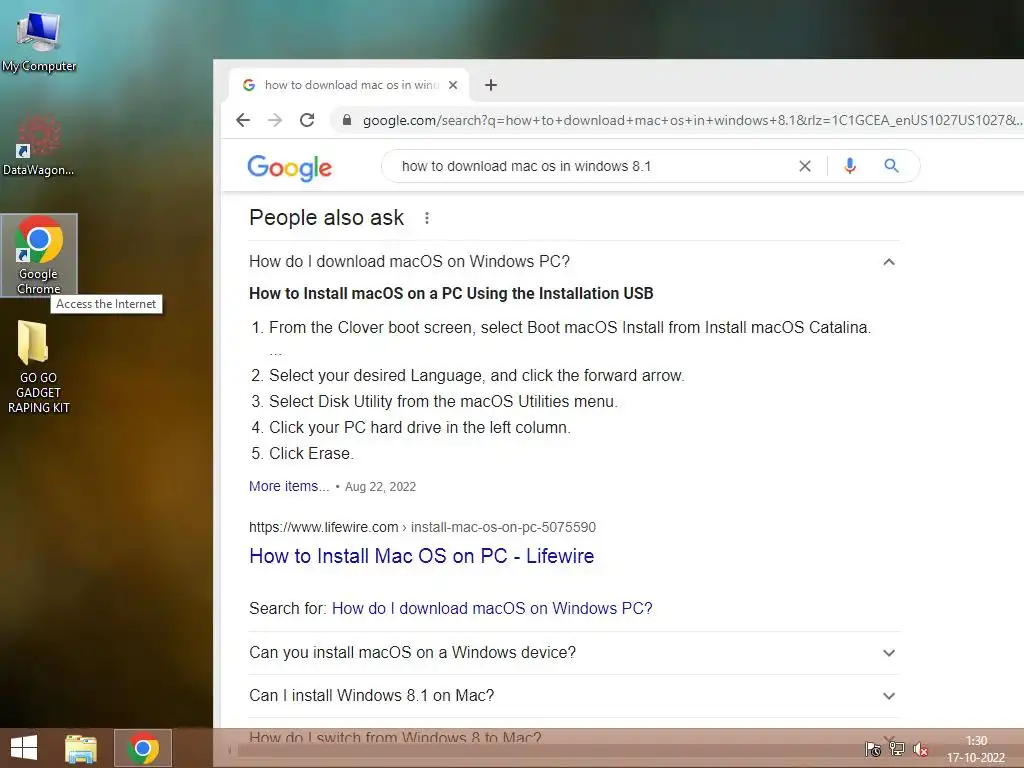This screenshot has width=1024, height=768.
Task: Click the 'People also ask' heading
Action: (x=327, y=217)
